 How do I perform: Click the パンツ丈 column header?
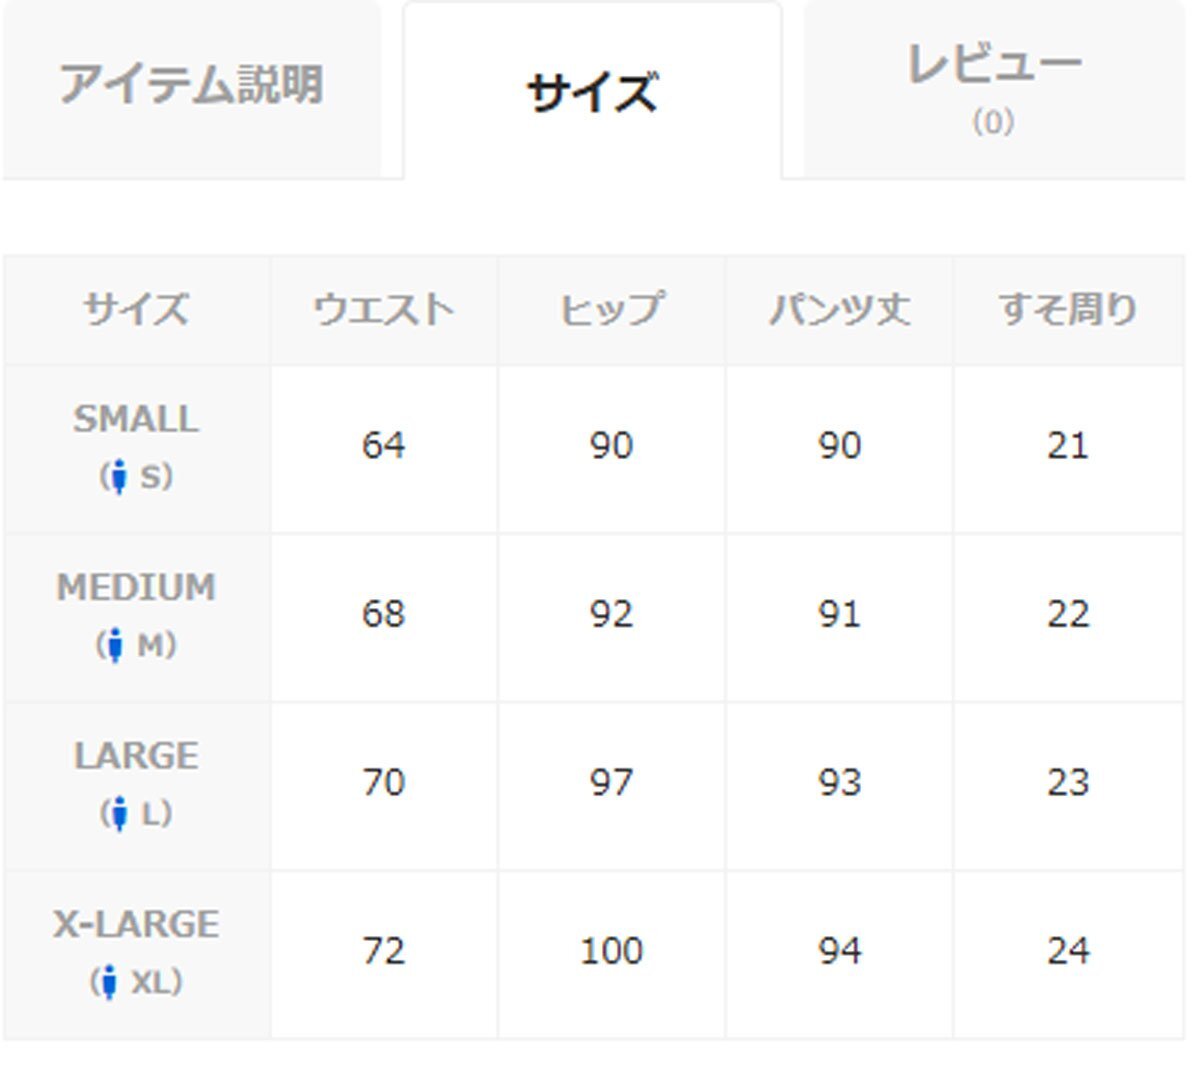click(x=839, y=309)
